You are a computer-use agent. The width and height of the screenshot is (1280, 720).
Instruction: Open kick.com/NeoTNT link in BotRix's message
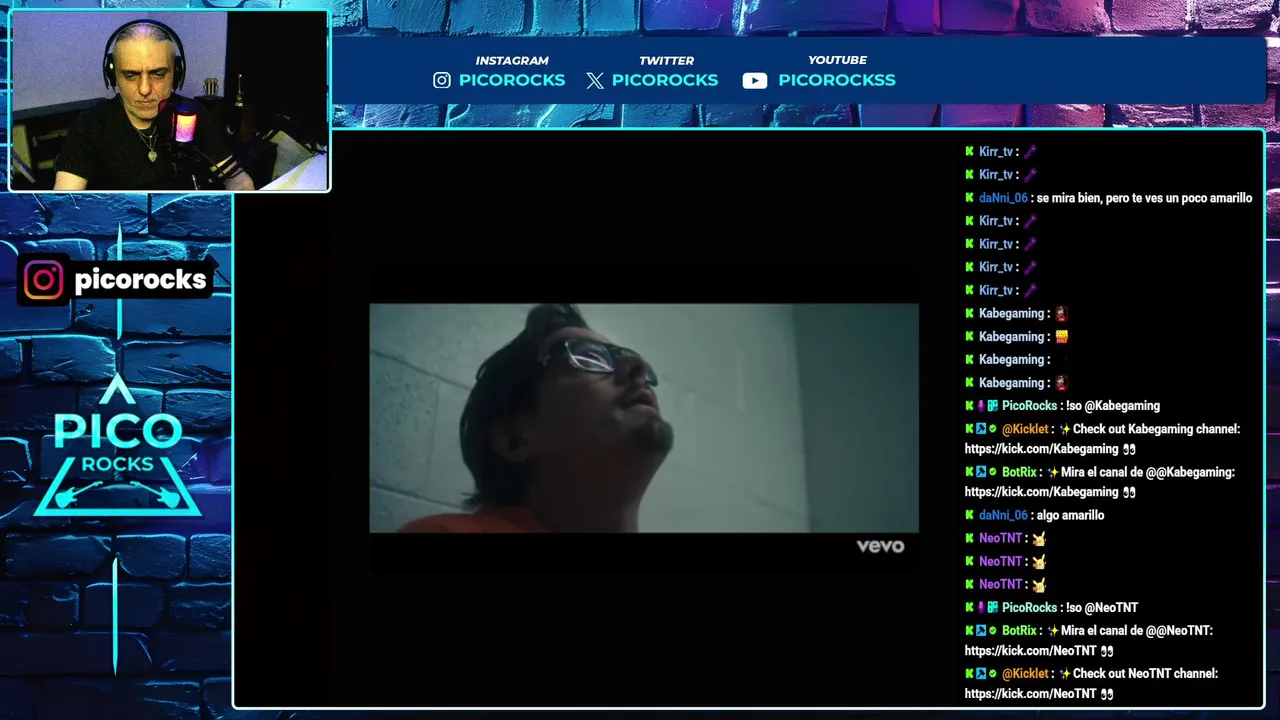(x=1030, y=651)
